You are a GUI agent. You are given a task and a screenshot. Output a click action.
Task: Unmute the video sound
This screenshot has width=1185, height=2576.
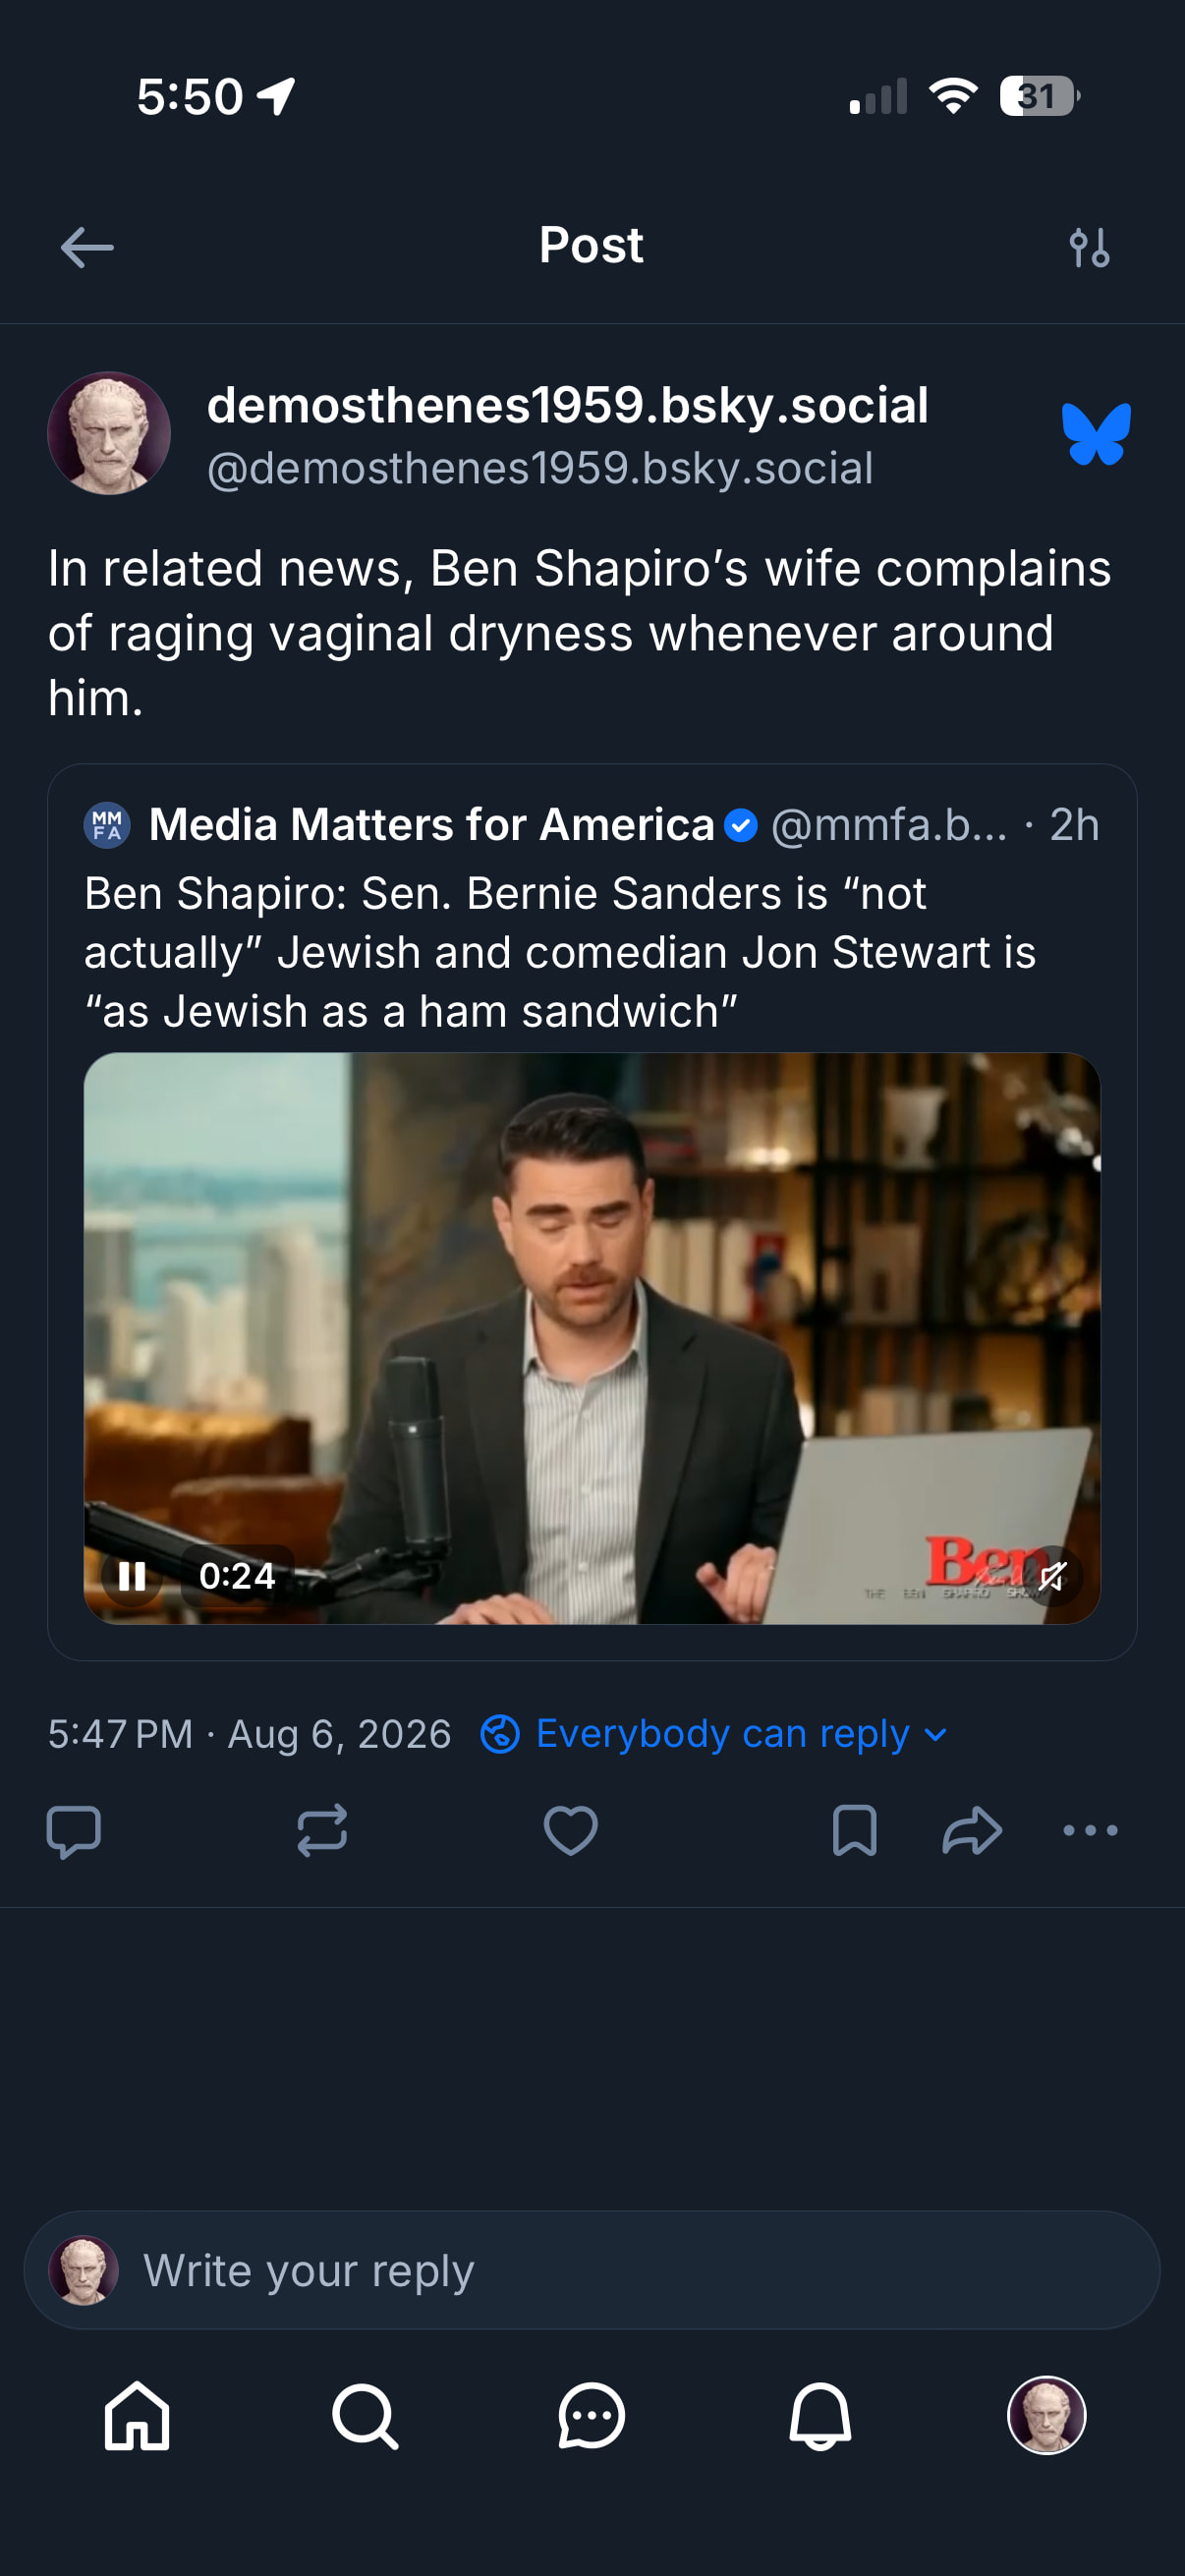[x=1052, y=1576]
